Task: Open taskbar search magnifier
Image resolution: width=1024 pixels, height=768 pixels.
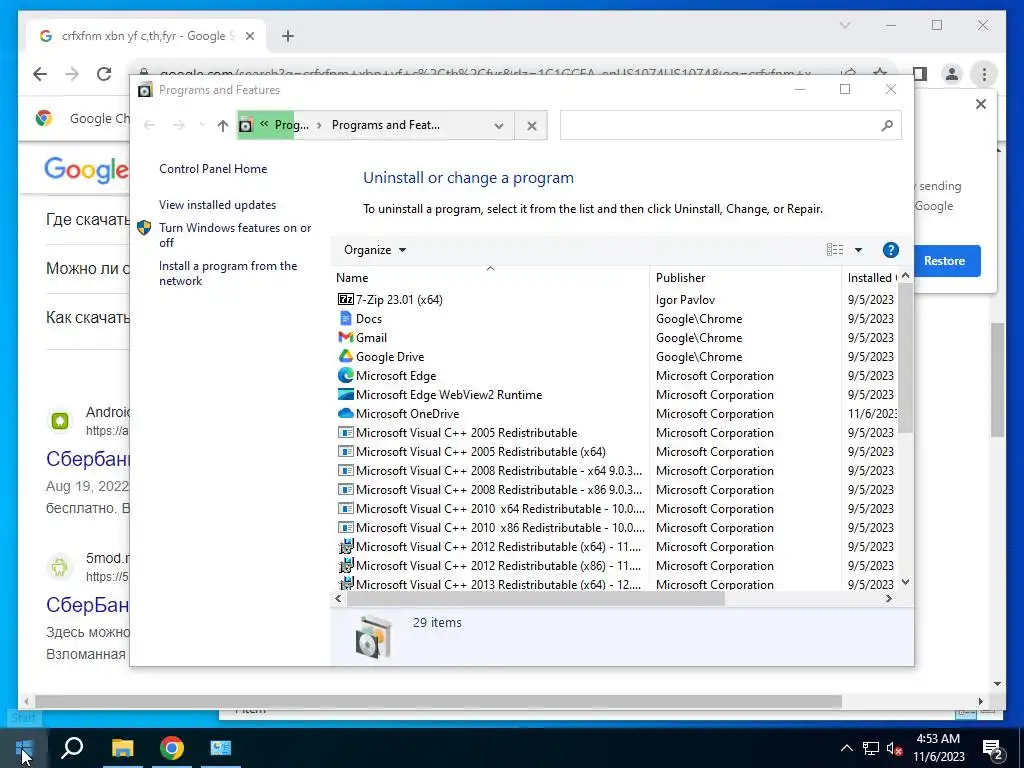Action: coord(72,748)
